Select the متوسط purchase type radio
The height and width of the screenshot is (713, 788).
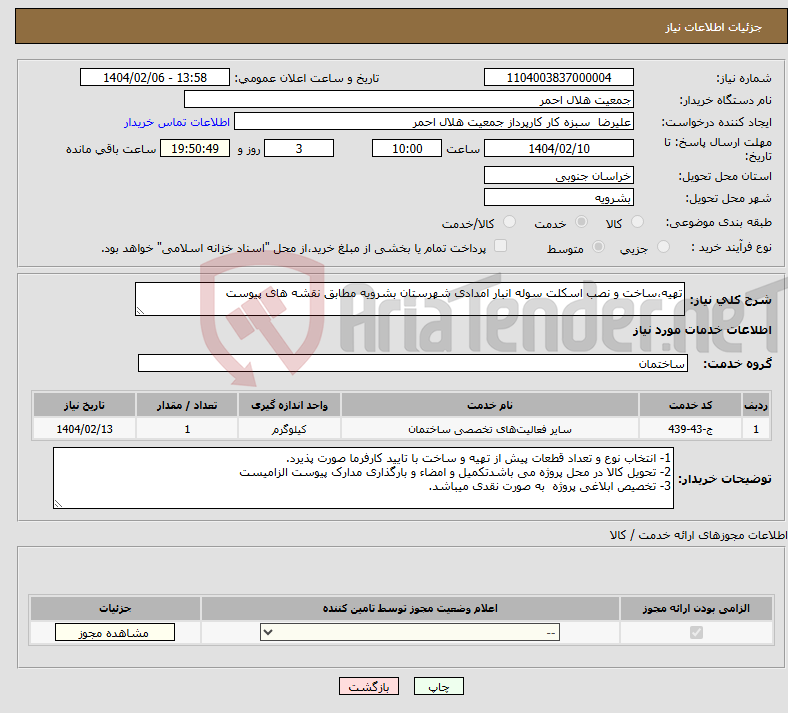[598, 247]
